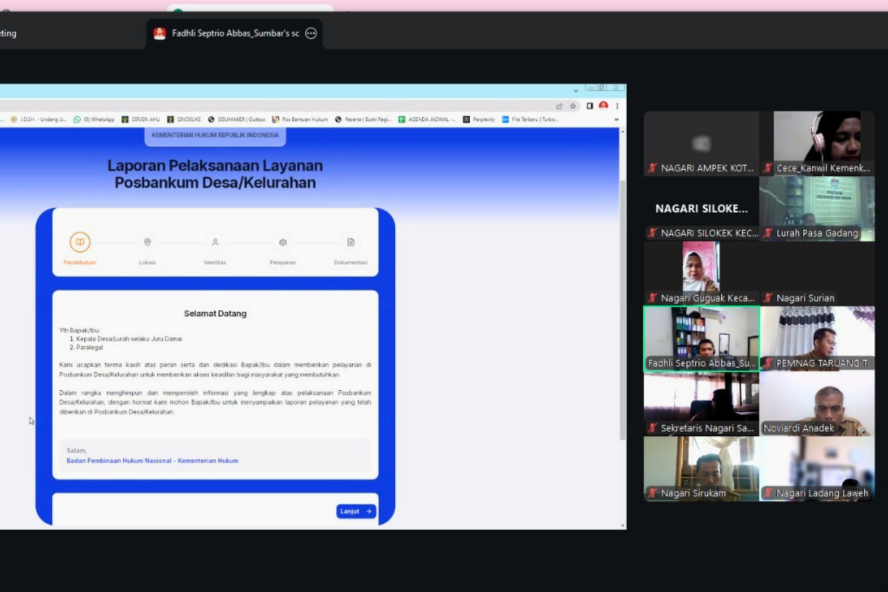Click the browser profile avatar icon

(x=603, y=106)
